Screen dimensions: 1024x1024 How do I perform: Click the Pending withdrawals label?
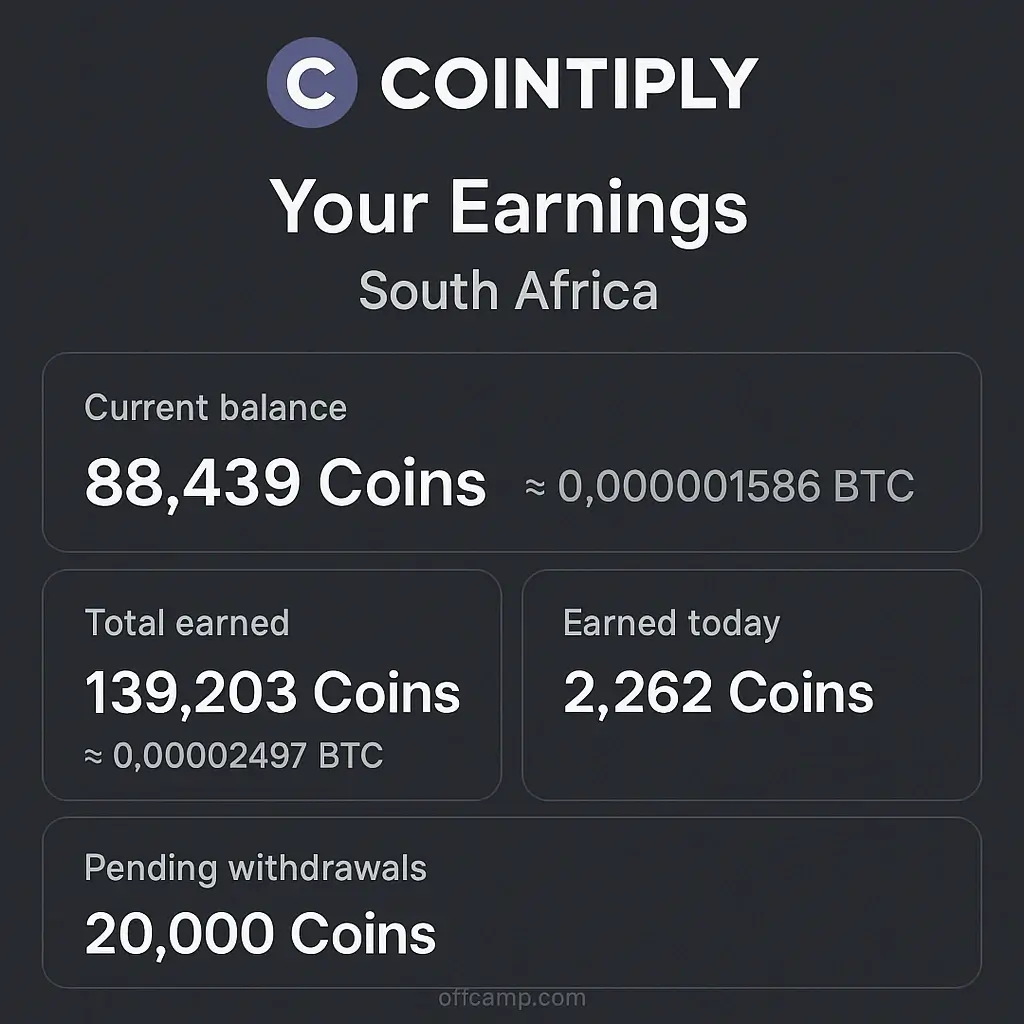pos(255,868)
